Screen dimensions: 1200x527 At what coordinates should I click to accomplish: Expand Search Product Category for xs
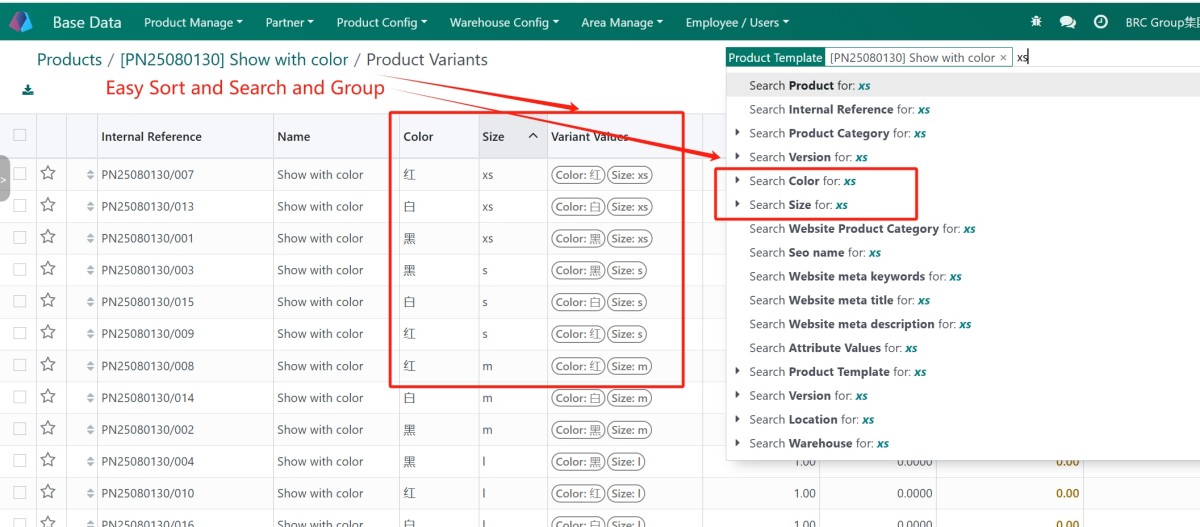(x=738, y=133)
